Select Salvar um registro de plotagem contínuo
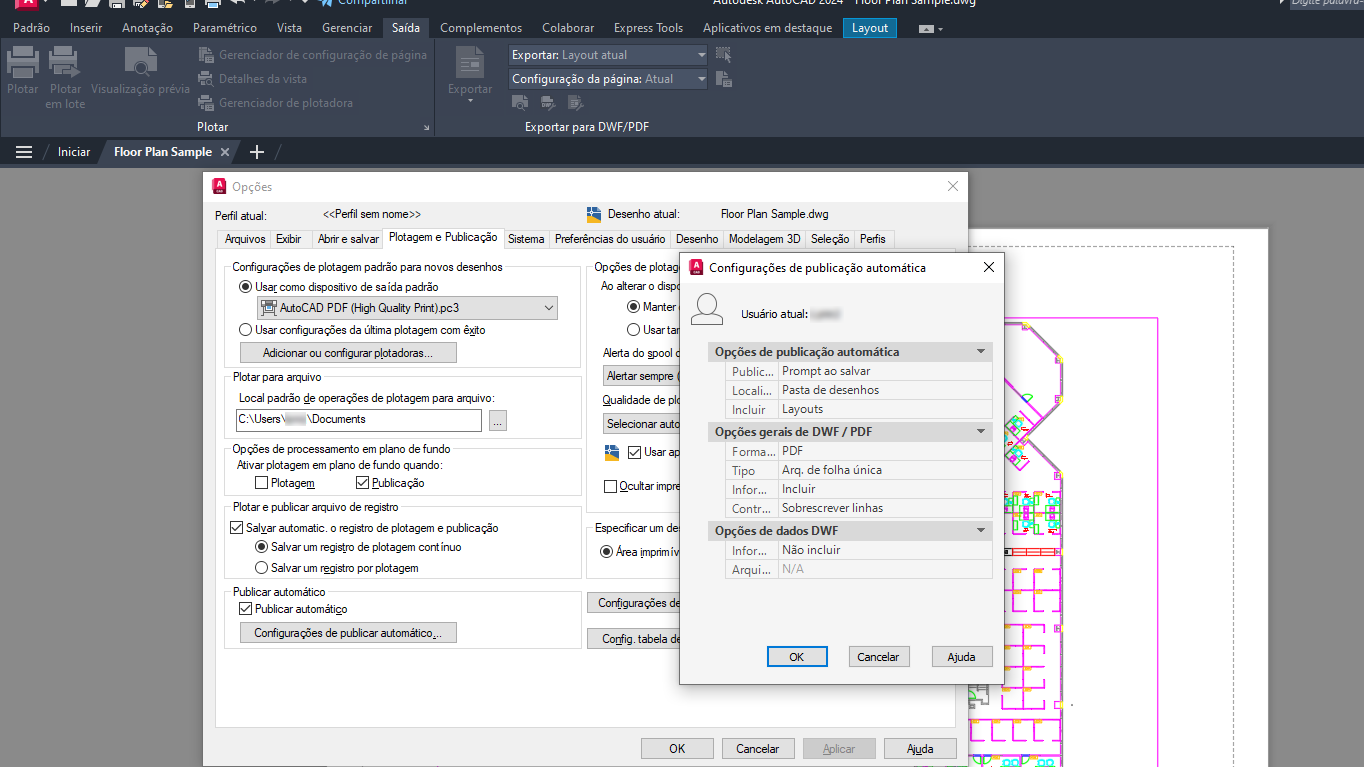The height and width of the screenshot is (767, 1364). [262, 548]
